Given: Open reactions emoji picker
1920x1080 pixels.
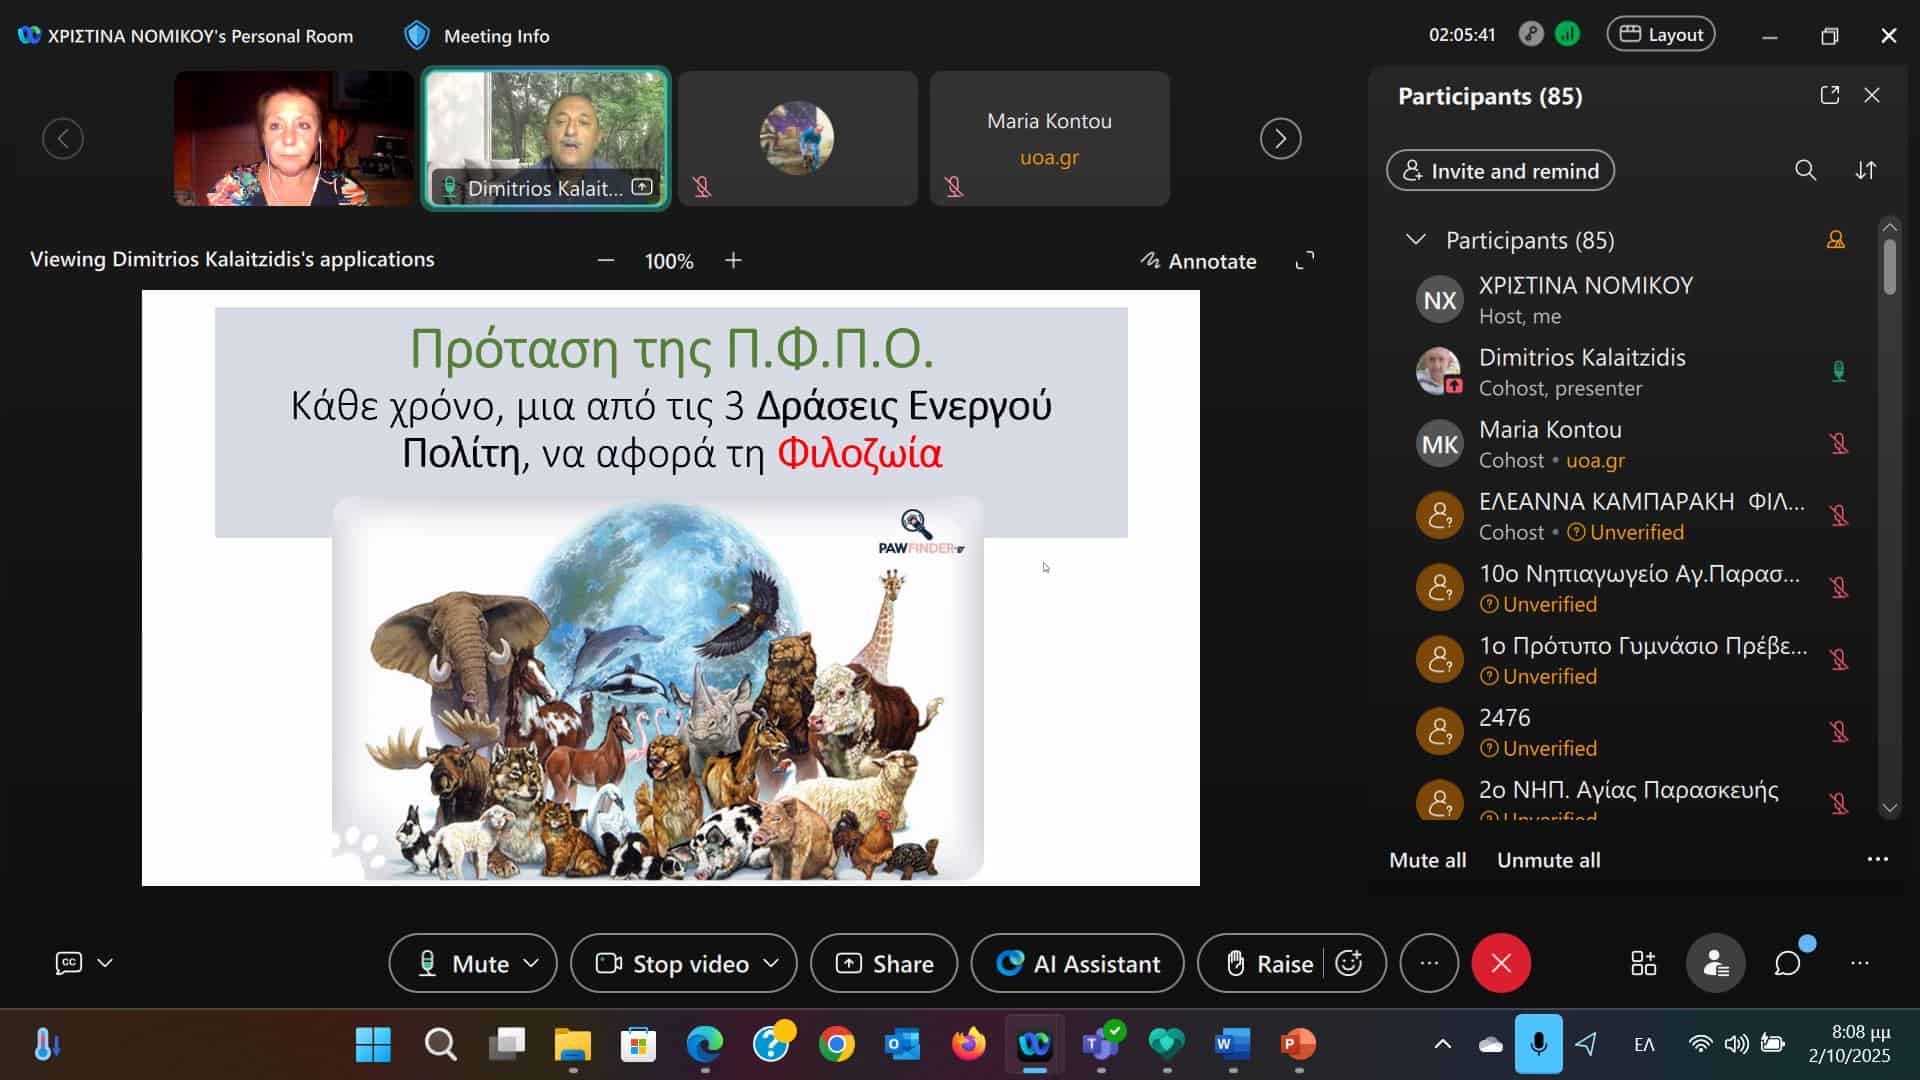Looking at the screenshot, I should pyautogui.click(x=1349, y=963).
